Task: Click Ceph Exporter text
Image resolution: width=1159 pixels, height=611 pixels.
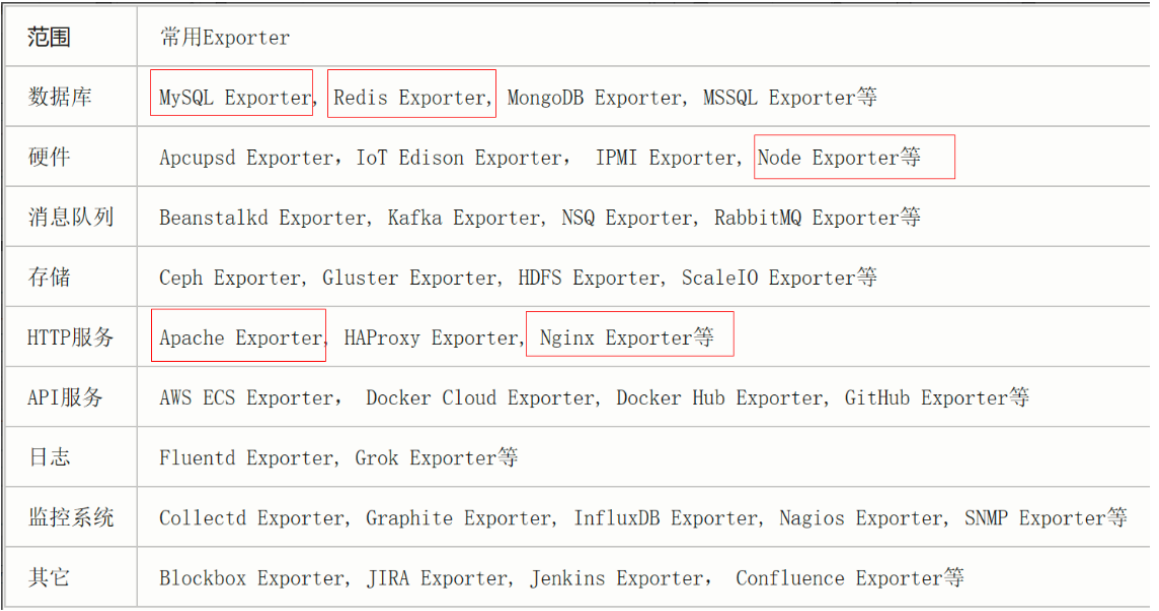Action: coord(230,277)
